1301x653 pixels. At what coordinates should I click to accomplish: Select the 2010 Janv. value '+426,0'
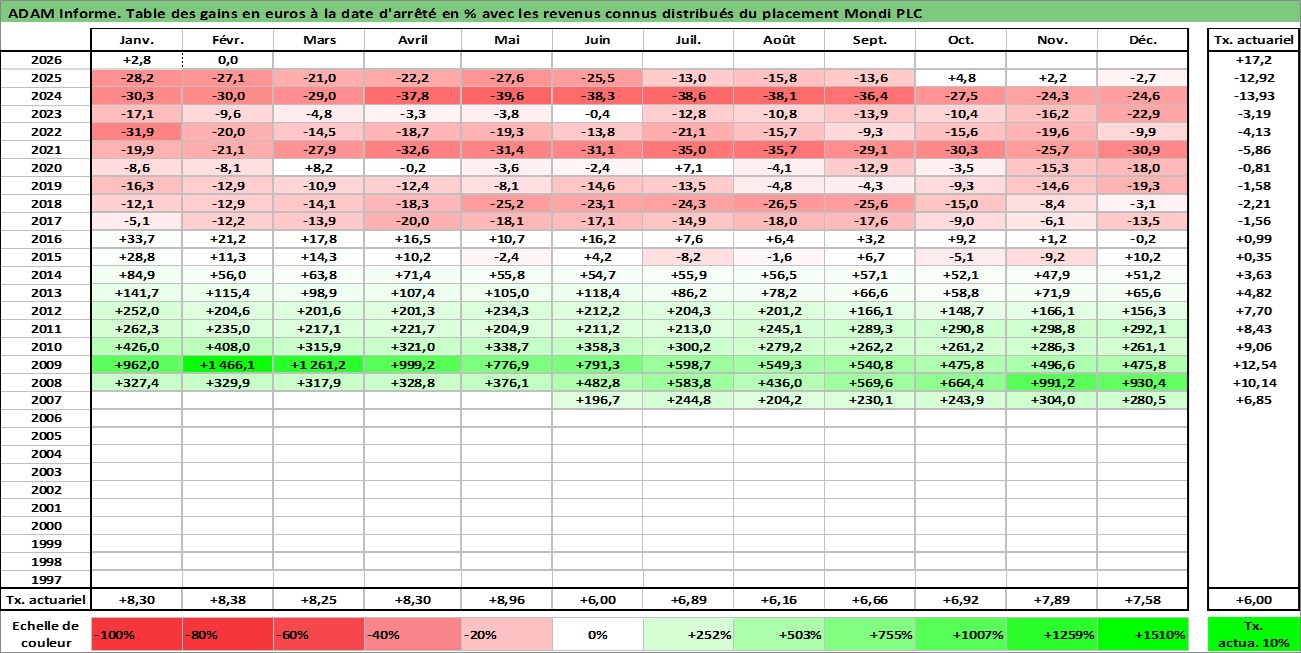pos(136,347)
